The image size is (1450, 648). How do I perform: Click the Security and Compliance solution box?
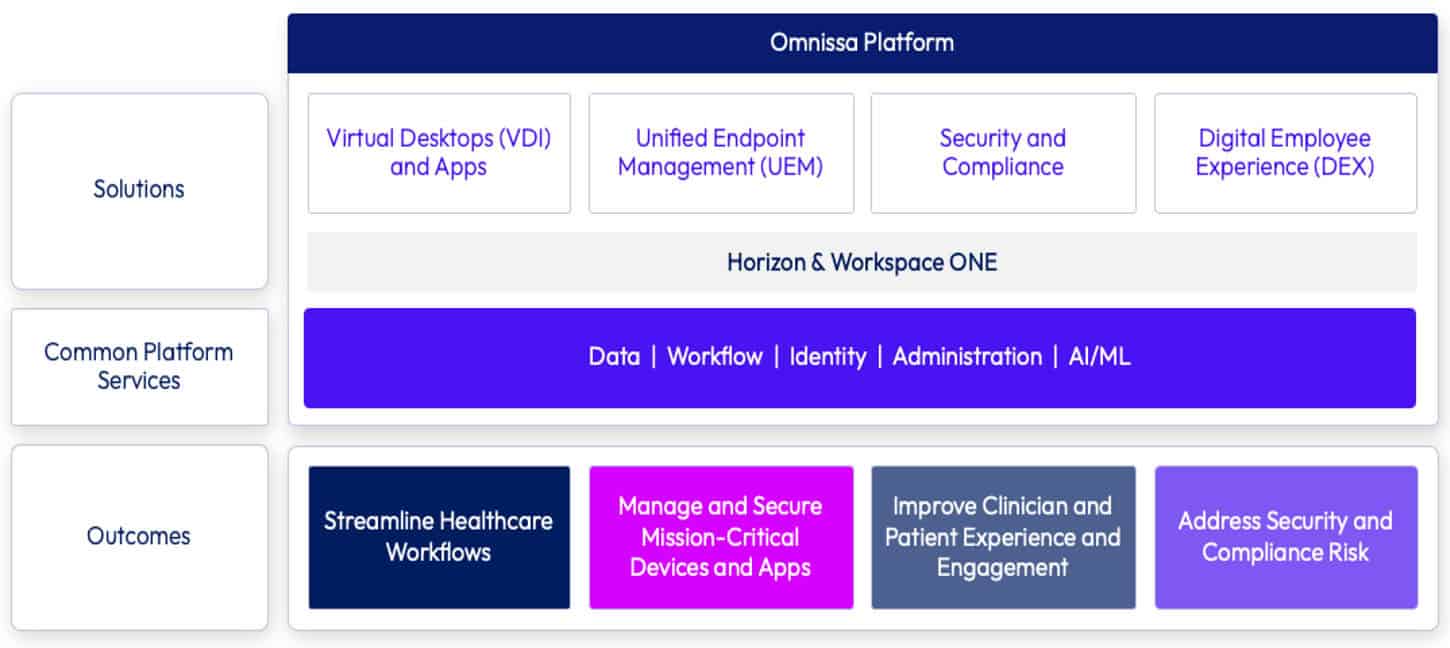[x=1003, y=153]
